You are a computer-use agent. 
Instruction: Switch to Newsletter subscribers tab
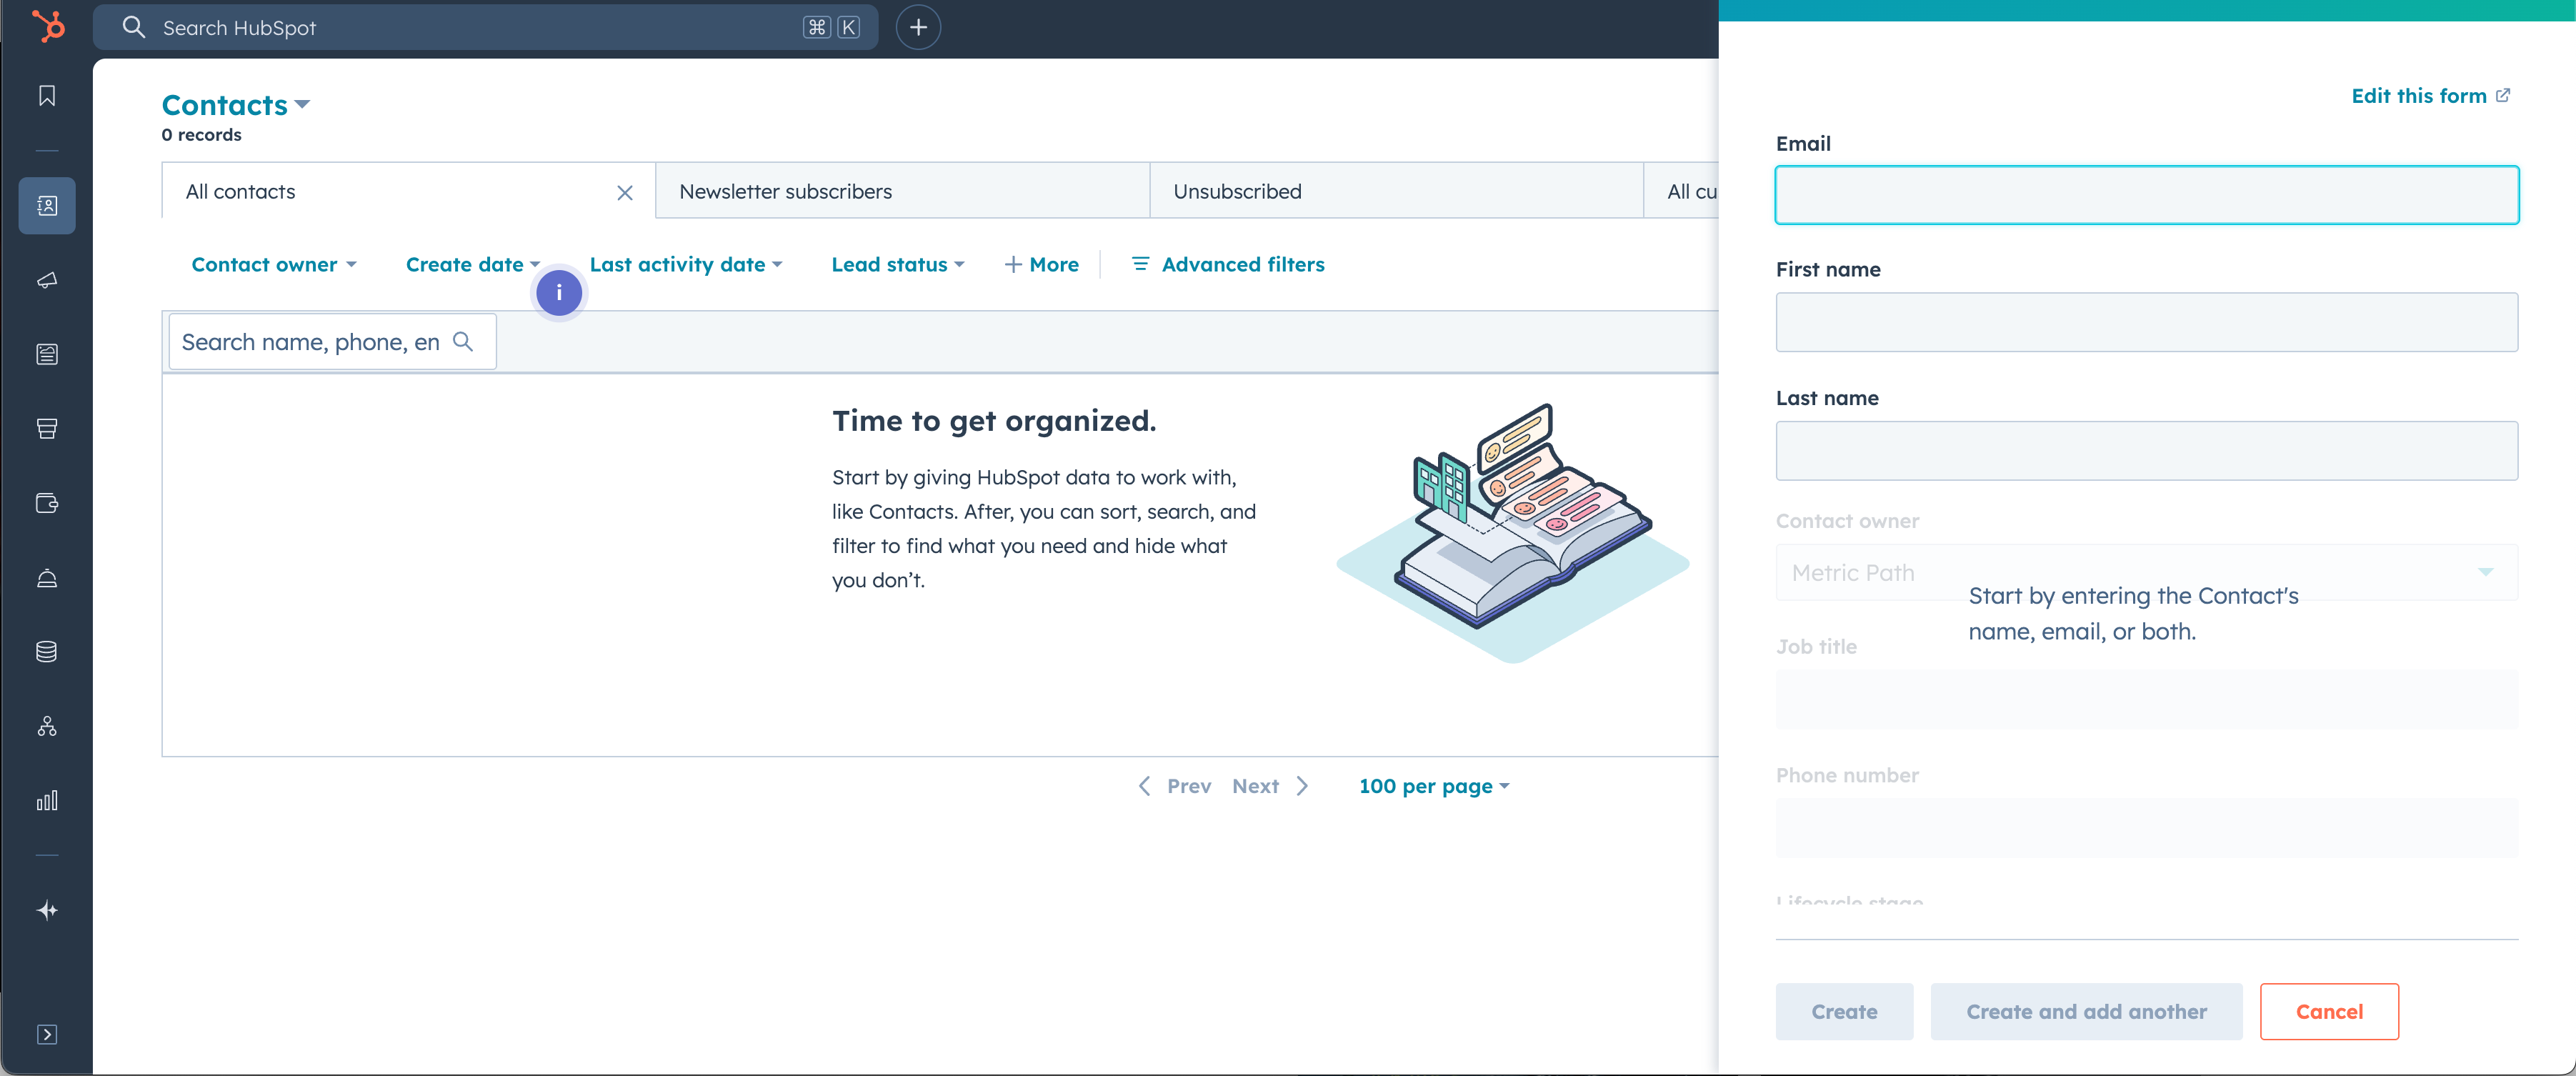coord(902,191)
